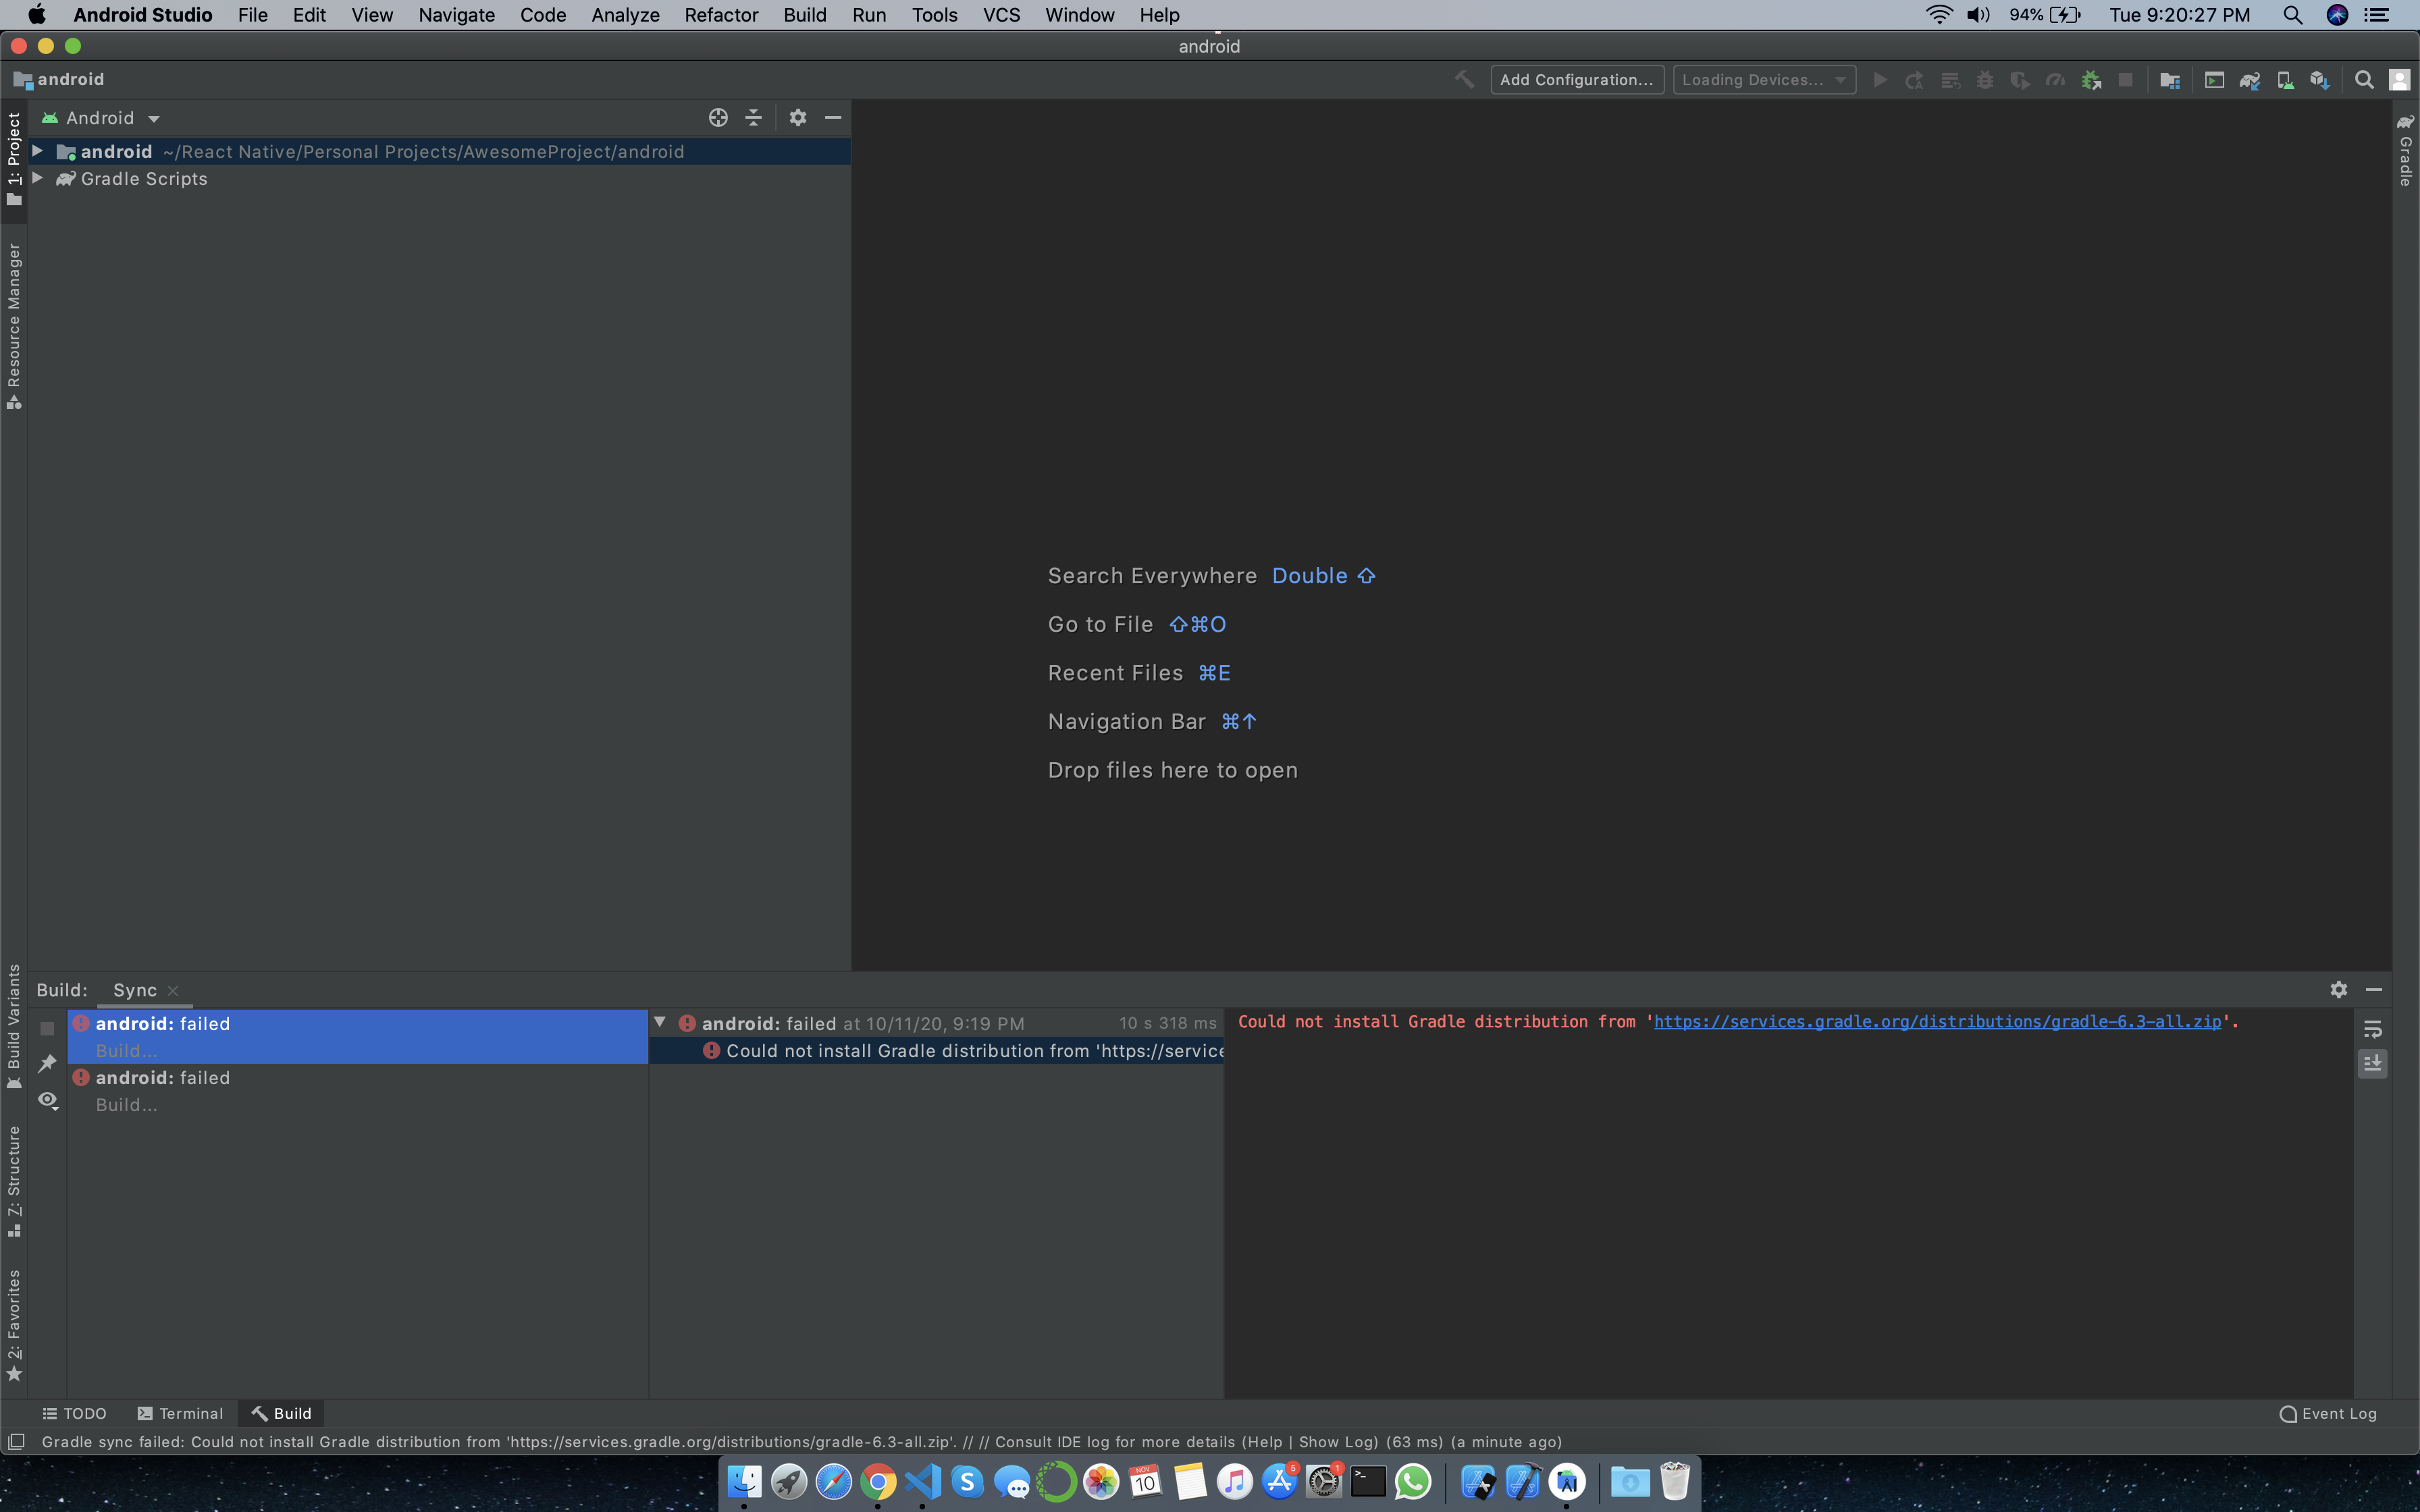Click Search Everywhere magnifier in toolbar

coord(2364,80)
